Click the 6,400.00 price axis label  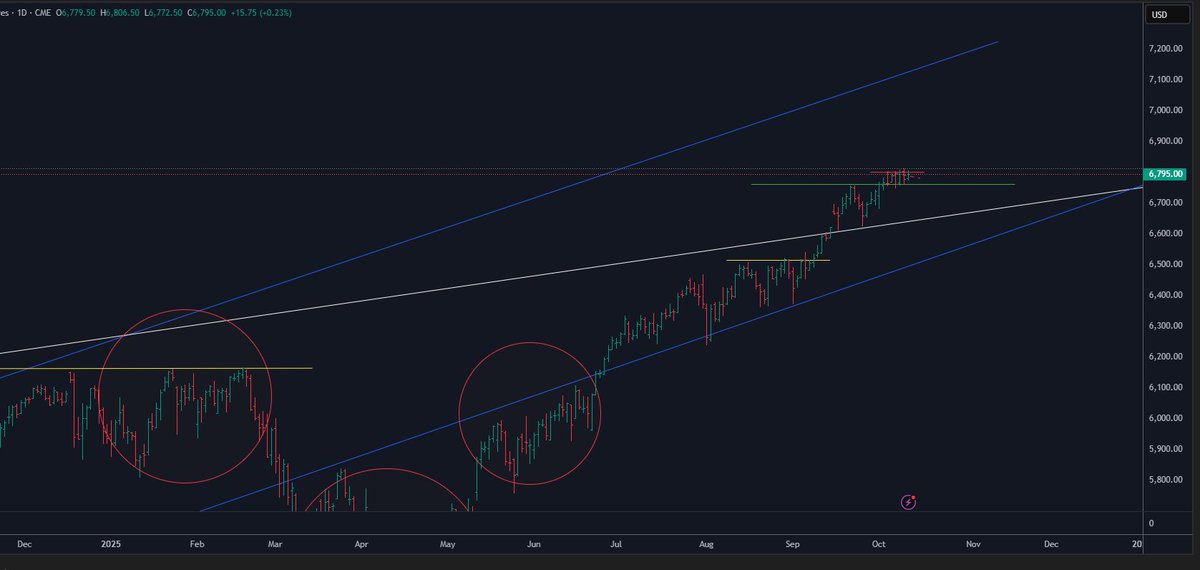pyautogui.click(x=1166, y=295)
